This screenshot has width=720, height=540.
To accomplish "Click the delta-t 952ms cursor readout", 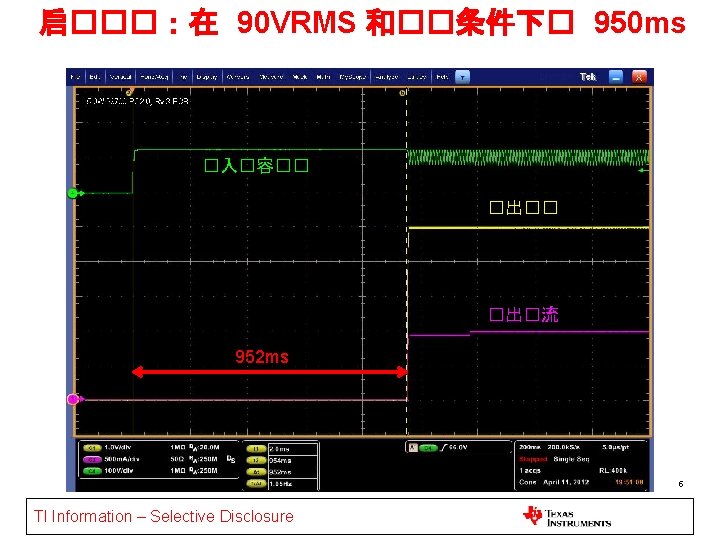I will pos(280,472).
